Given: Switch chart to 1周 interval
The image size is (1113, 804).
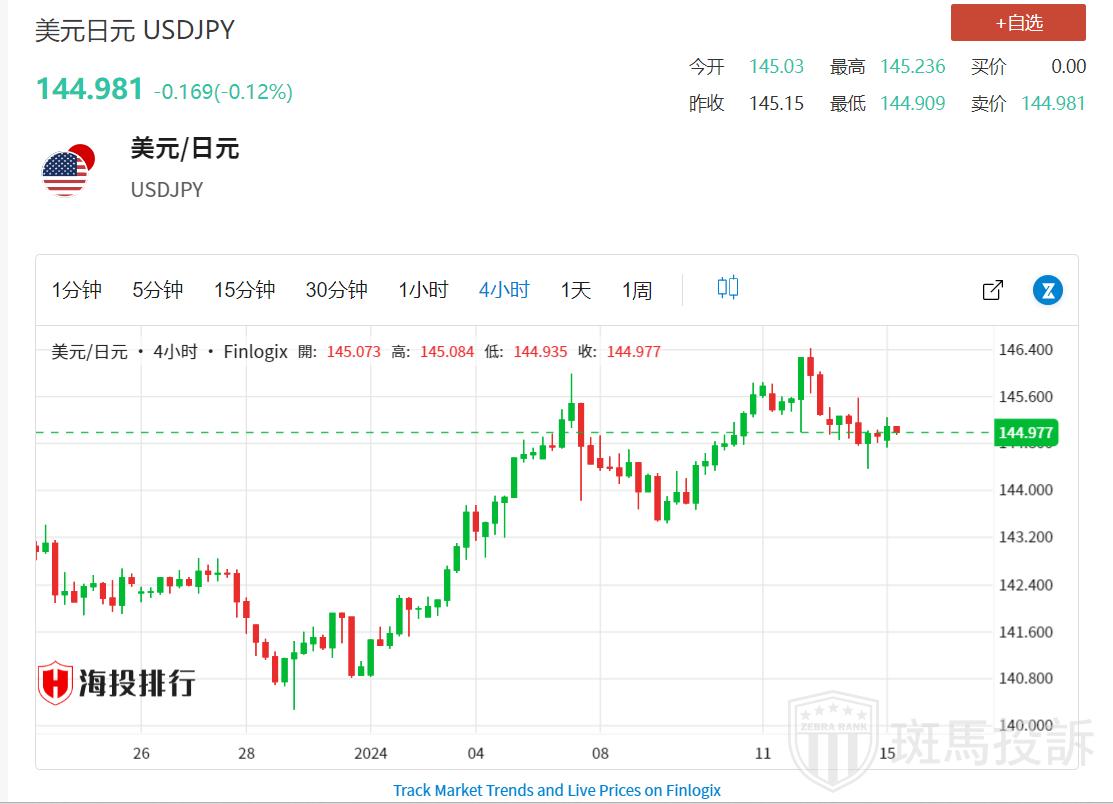Looking at the screenshot, I should pos(637,290).
